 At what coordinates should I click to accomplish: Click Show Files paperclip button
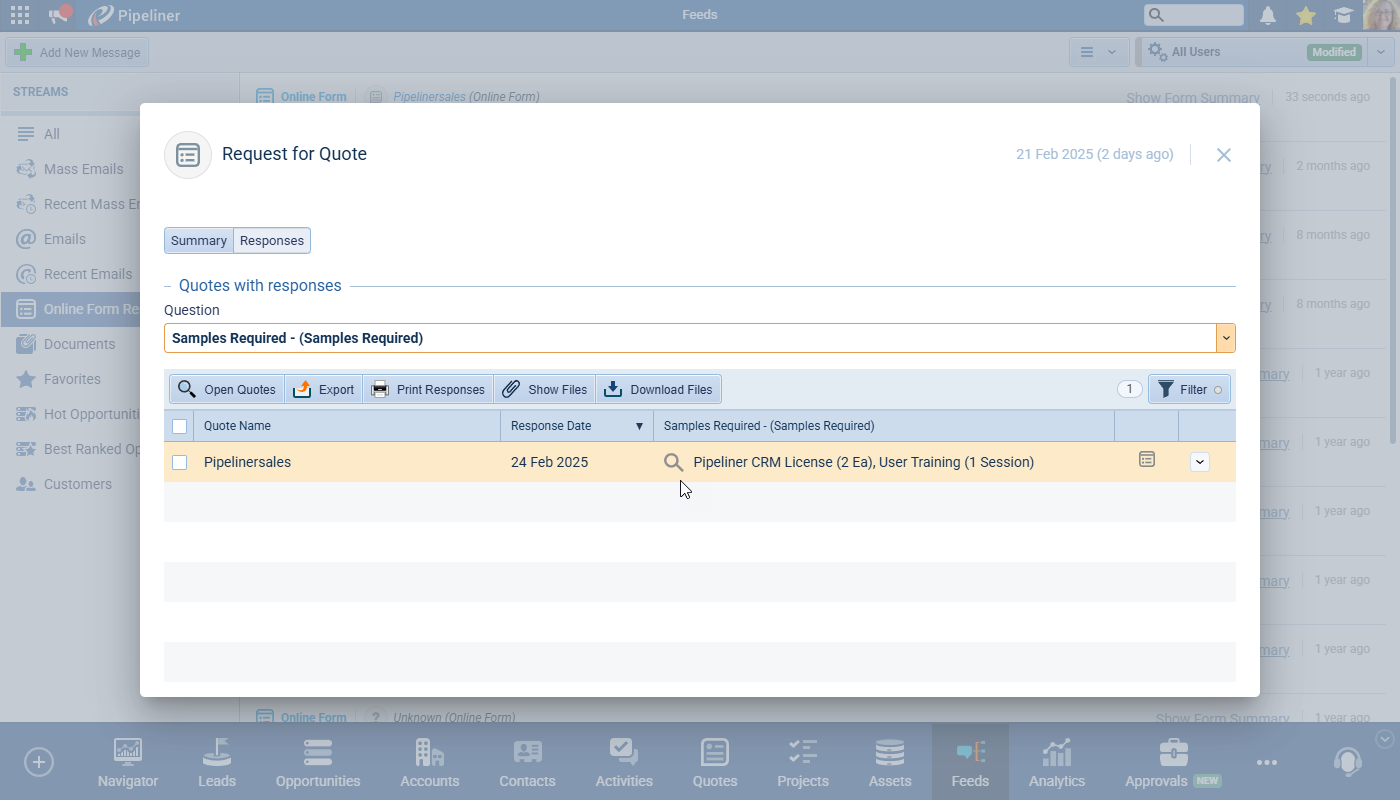point(545,390)
